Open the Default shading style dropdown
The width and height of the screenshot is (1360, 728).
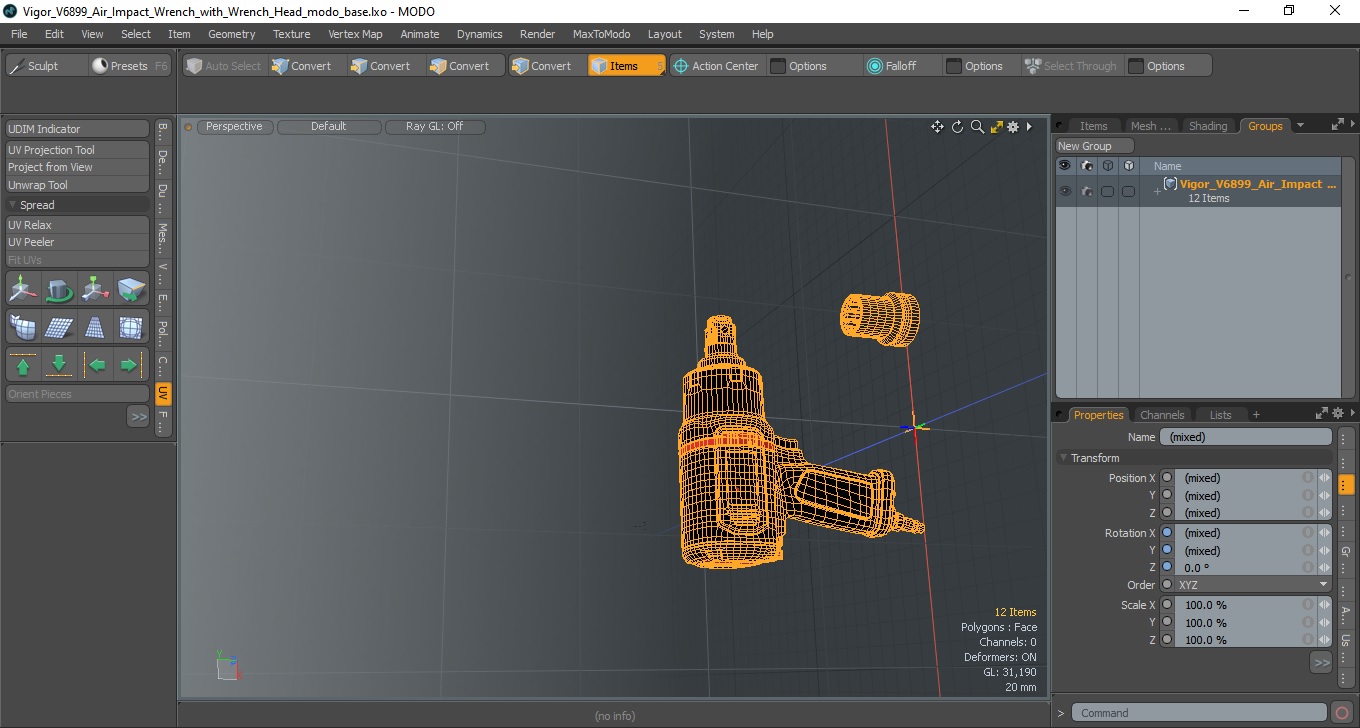329,127
